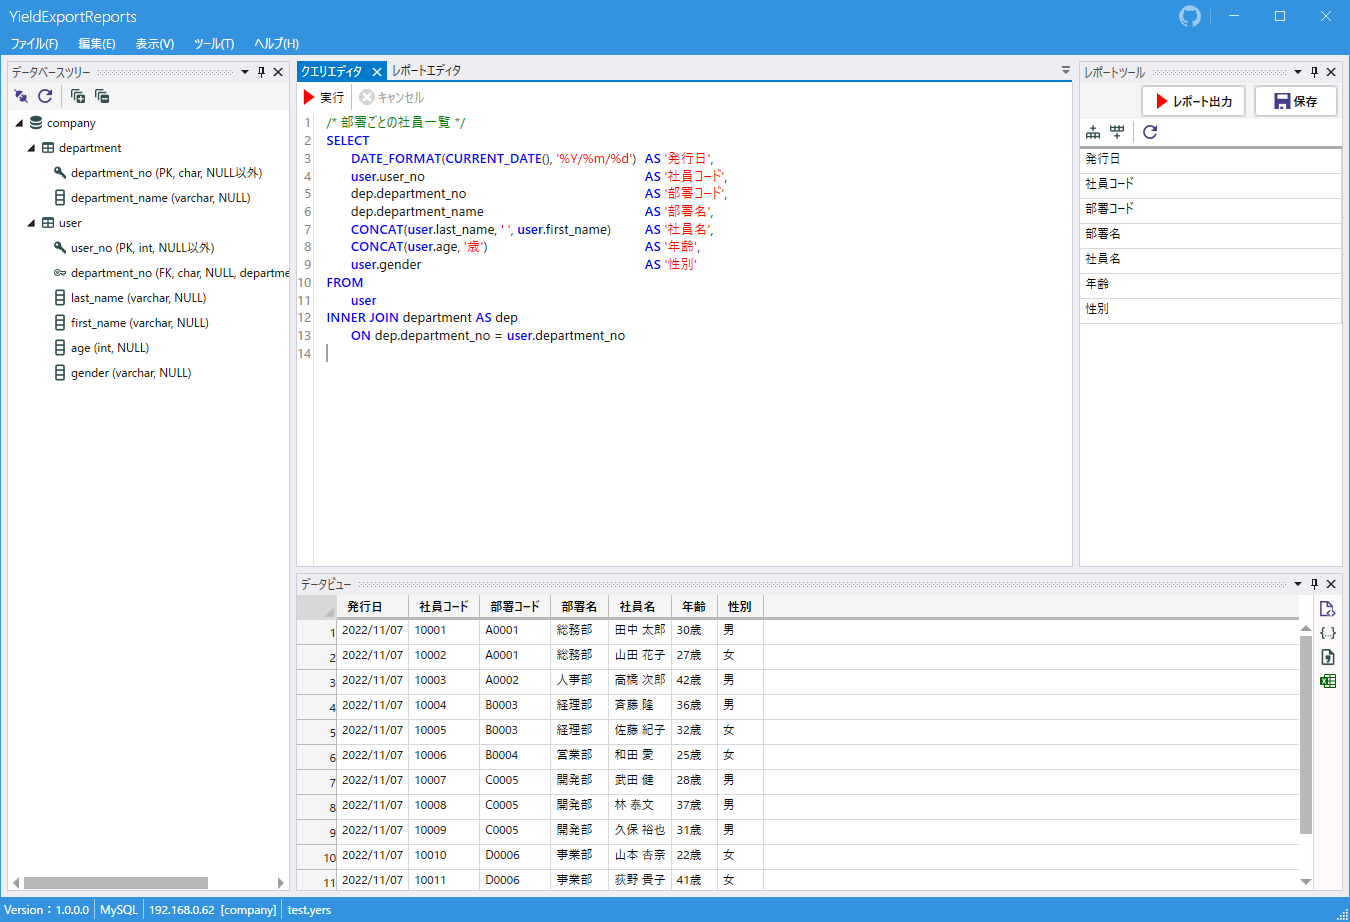Toggle pin on the データビュー panel

[1314, 584]
